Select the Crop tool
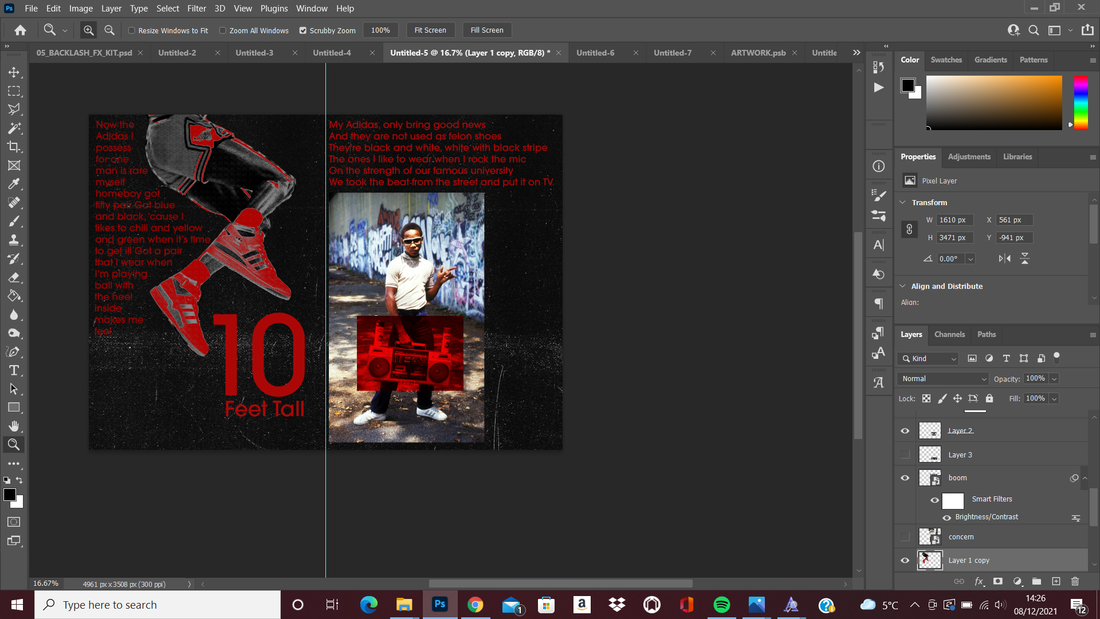1100x619 pixels. coord(13,147)
